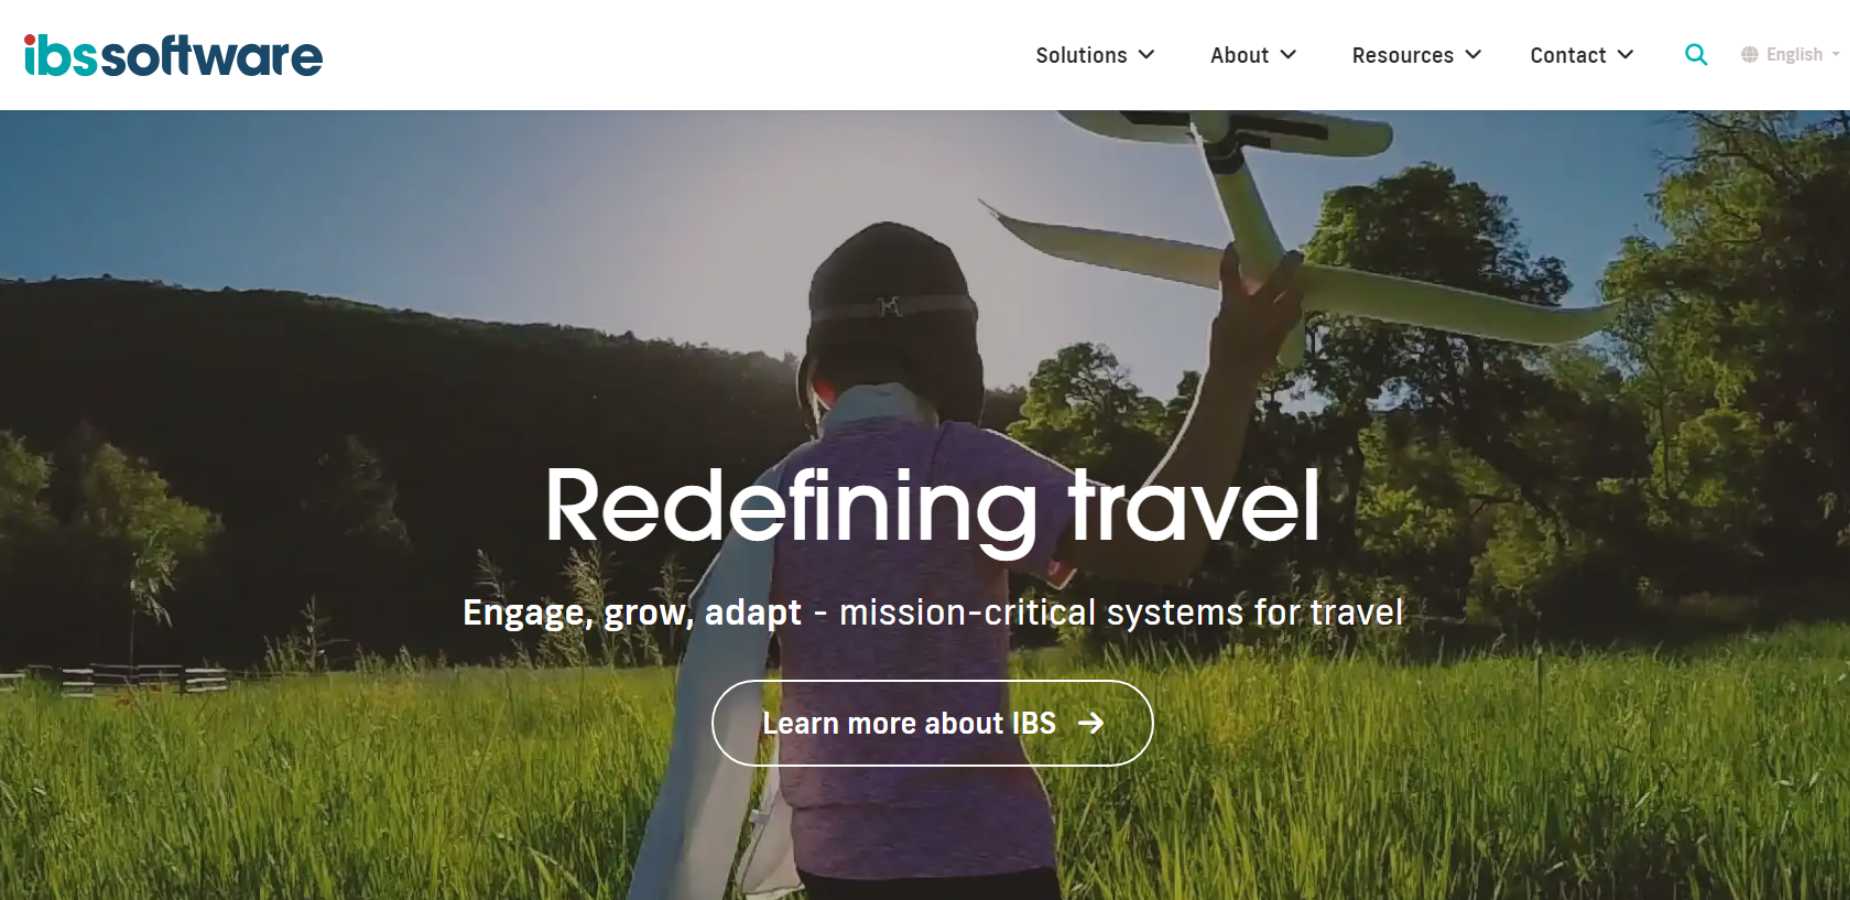Open the search magnifier icon

point(1696,55)
